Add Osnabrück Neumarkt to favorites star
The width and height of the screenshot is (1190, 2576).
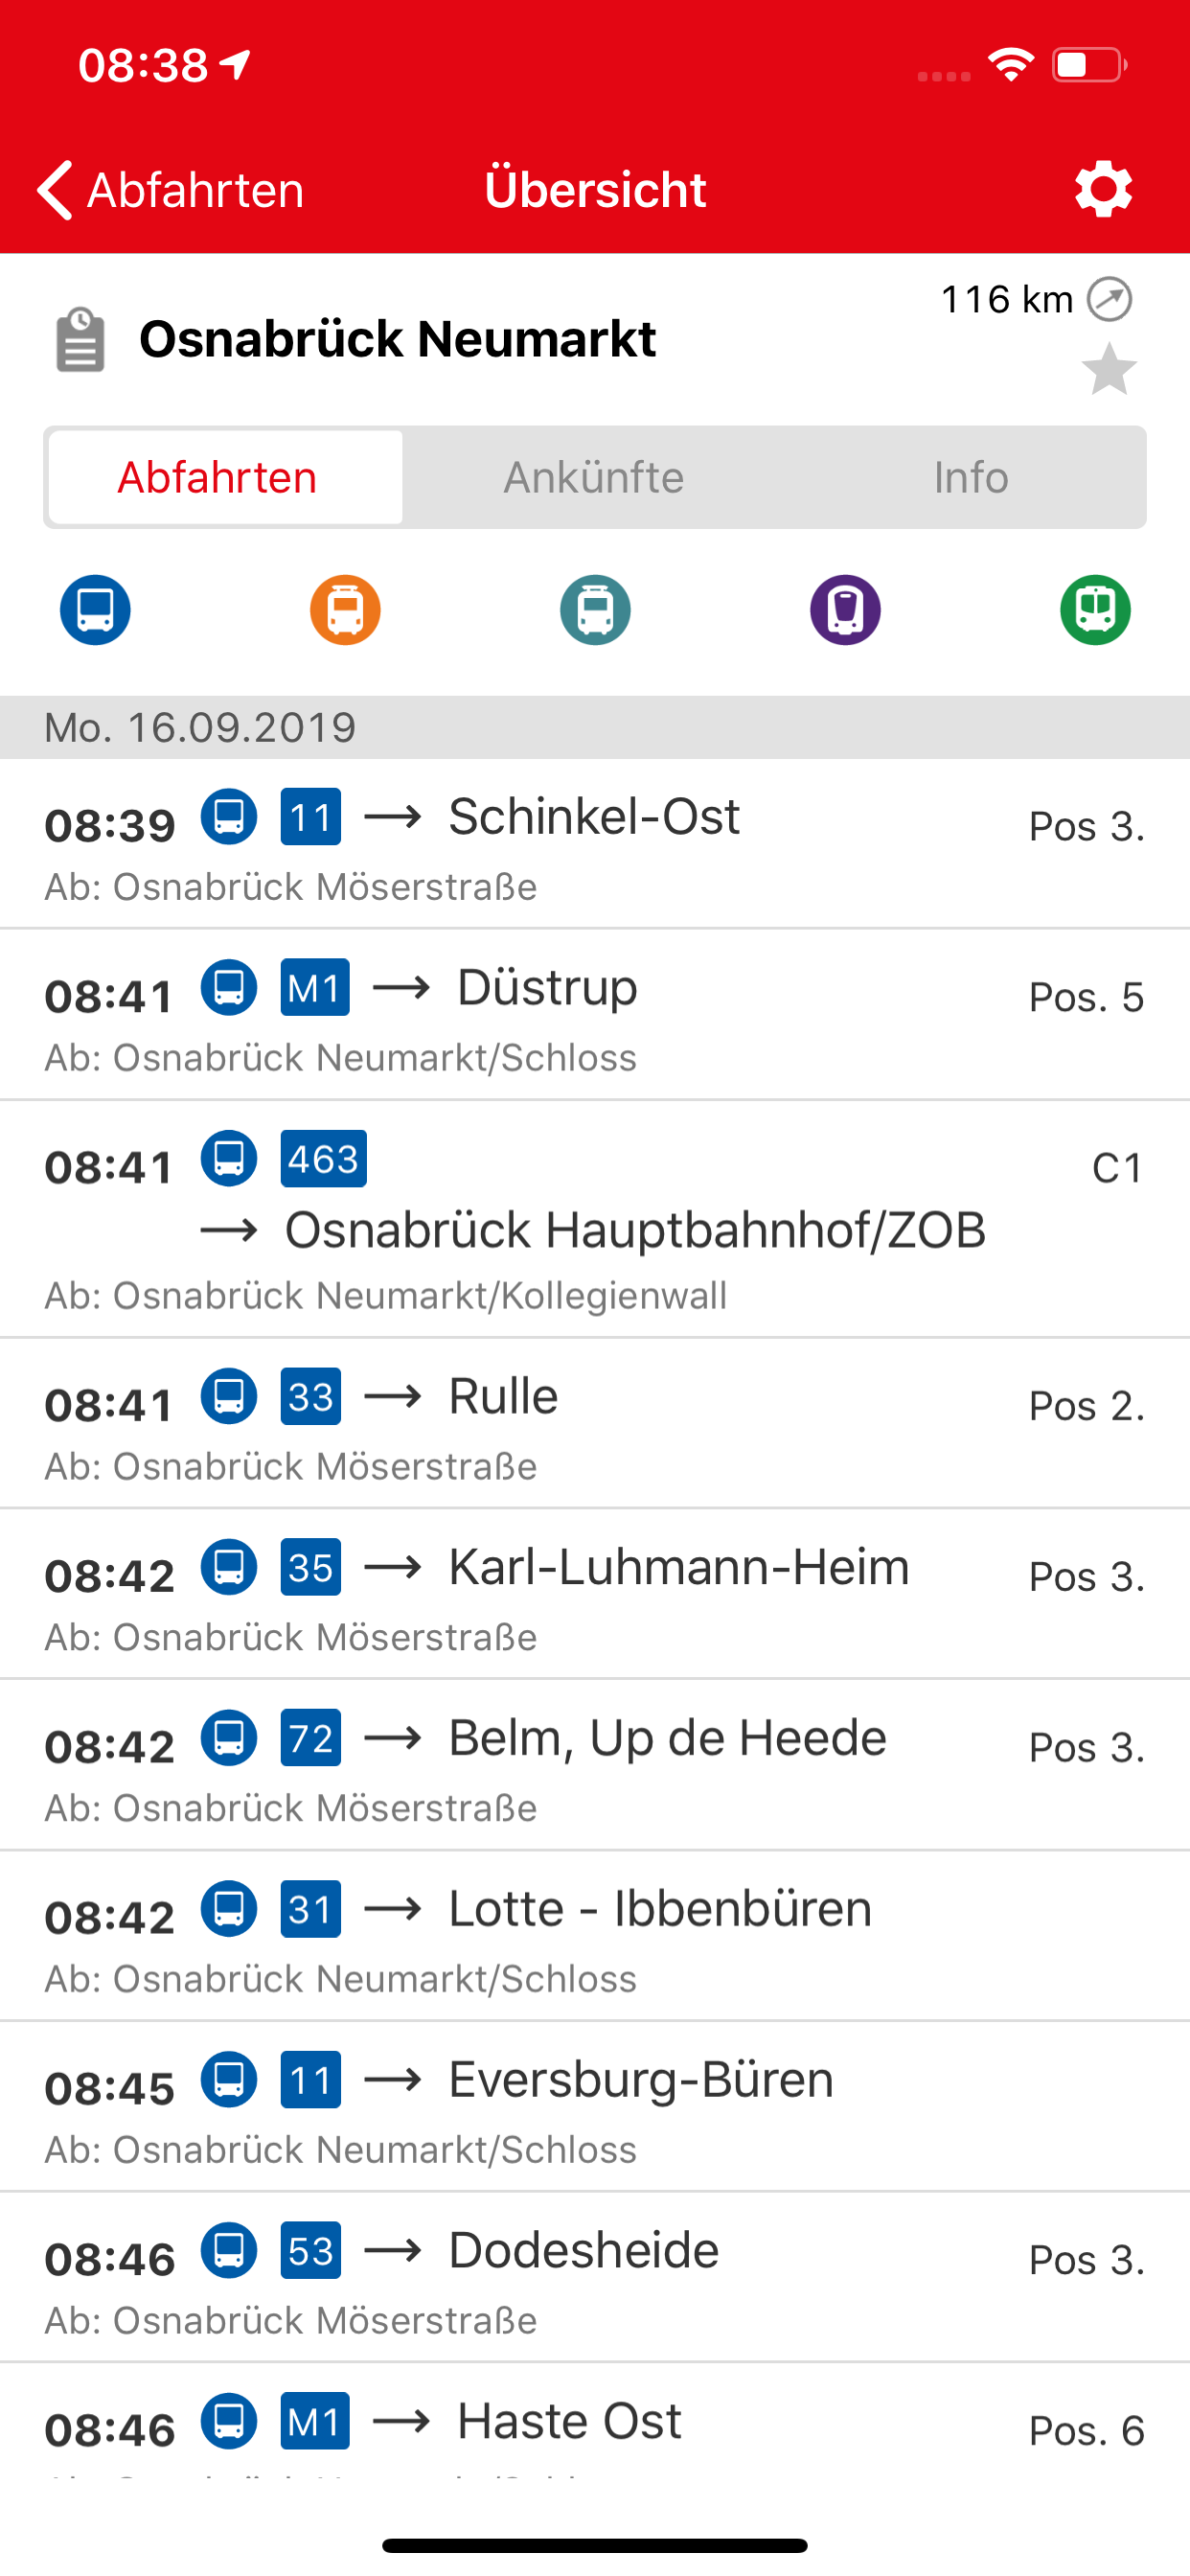click(1109, 369)
